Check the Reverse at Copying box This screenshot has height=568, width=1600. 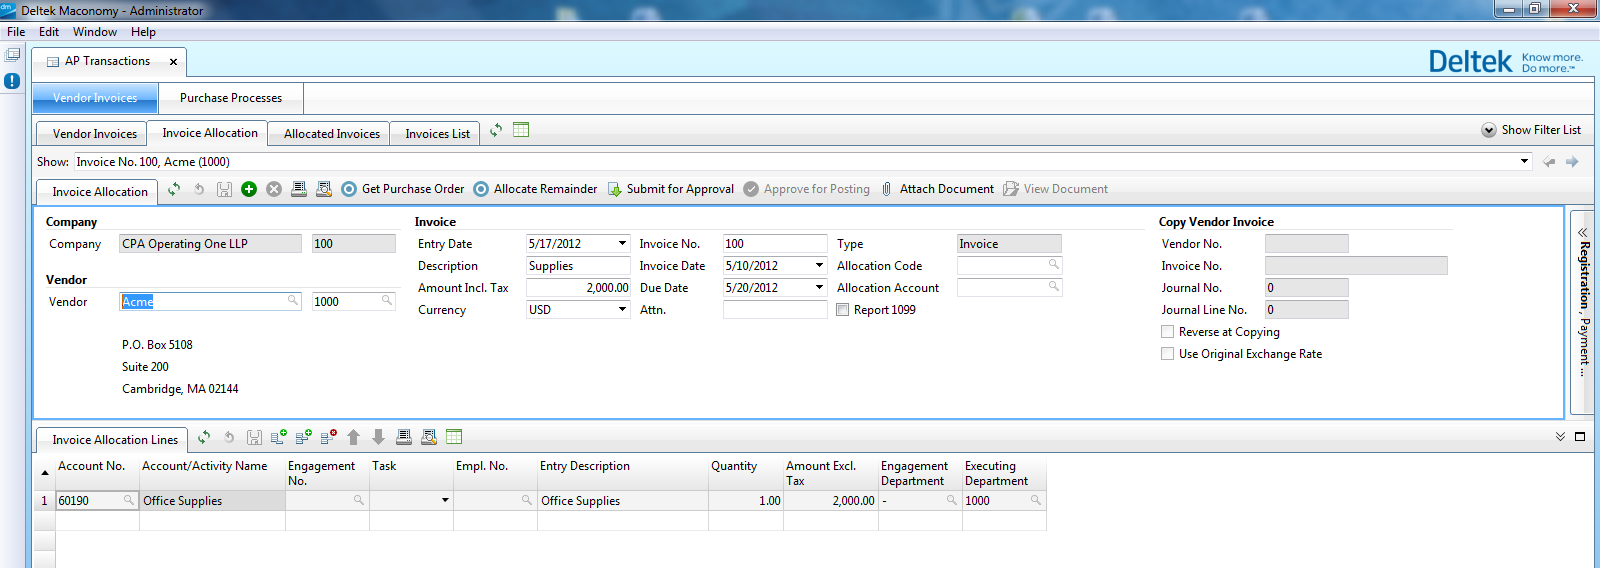(x=1167, y=332)
